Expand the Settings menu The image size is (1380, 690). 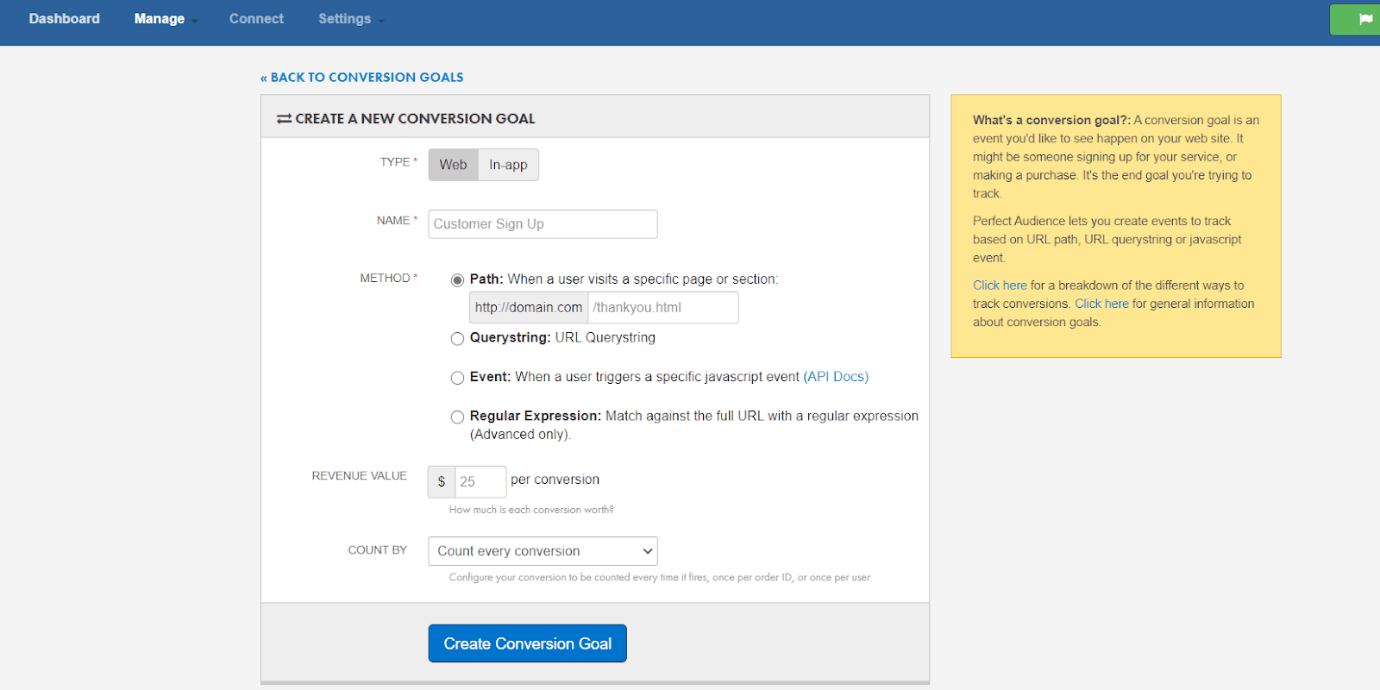click(x=351, y=19)
